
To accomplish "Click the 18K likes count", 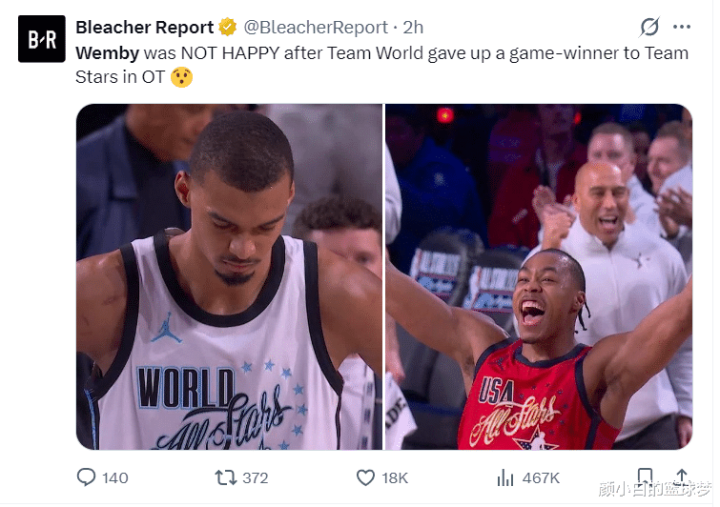I will tap(395, 478).
